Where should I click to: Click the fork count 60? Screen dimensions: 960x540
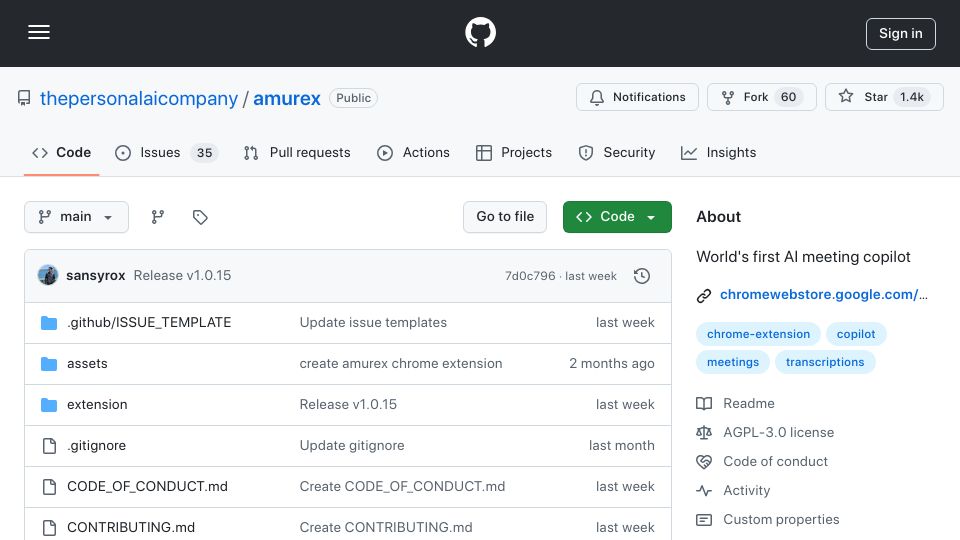(x=789, y=97)
